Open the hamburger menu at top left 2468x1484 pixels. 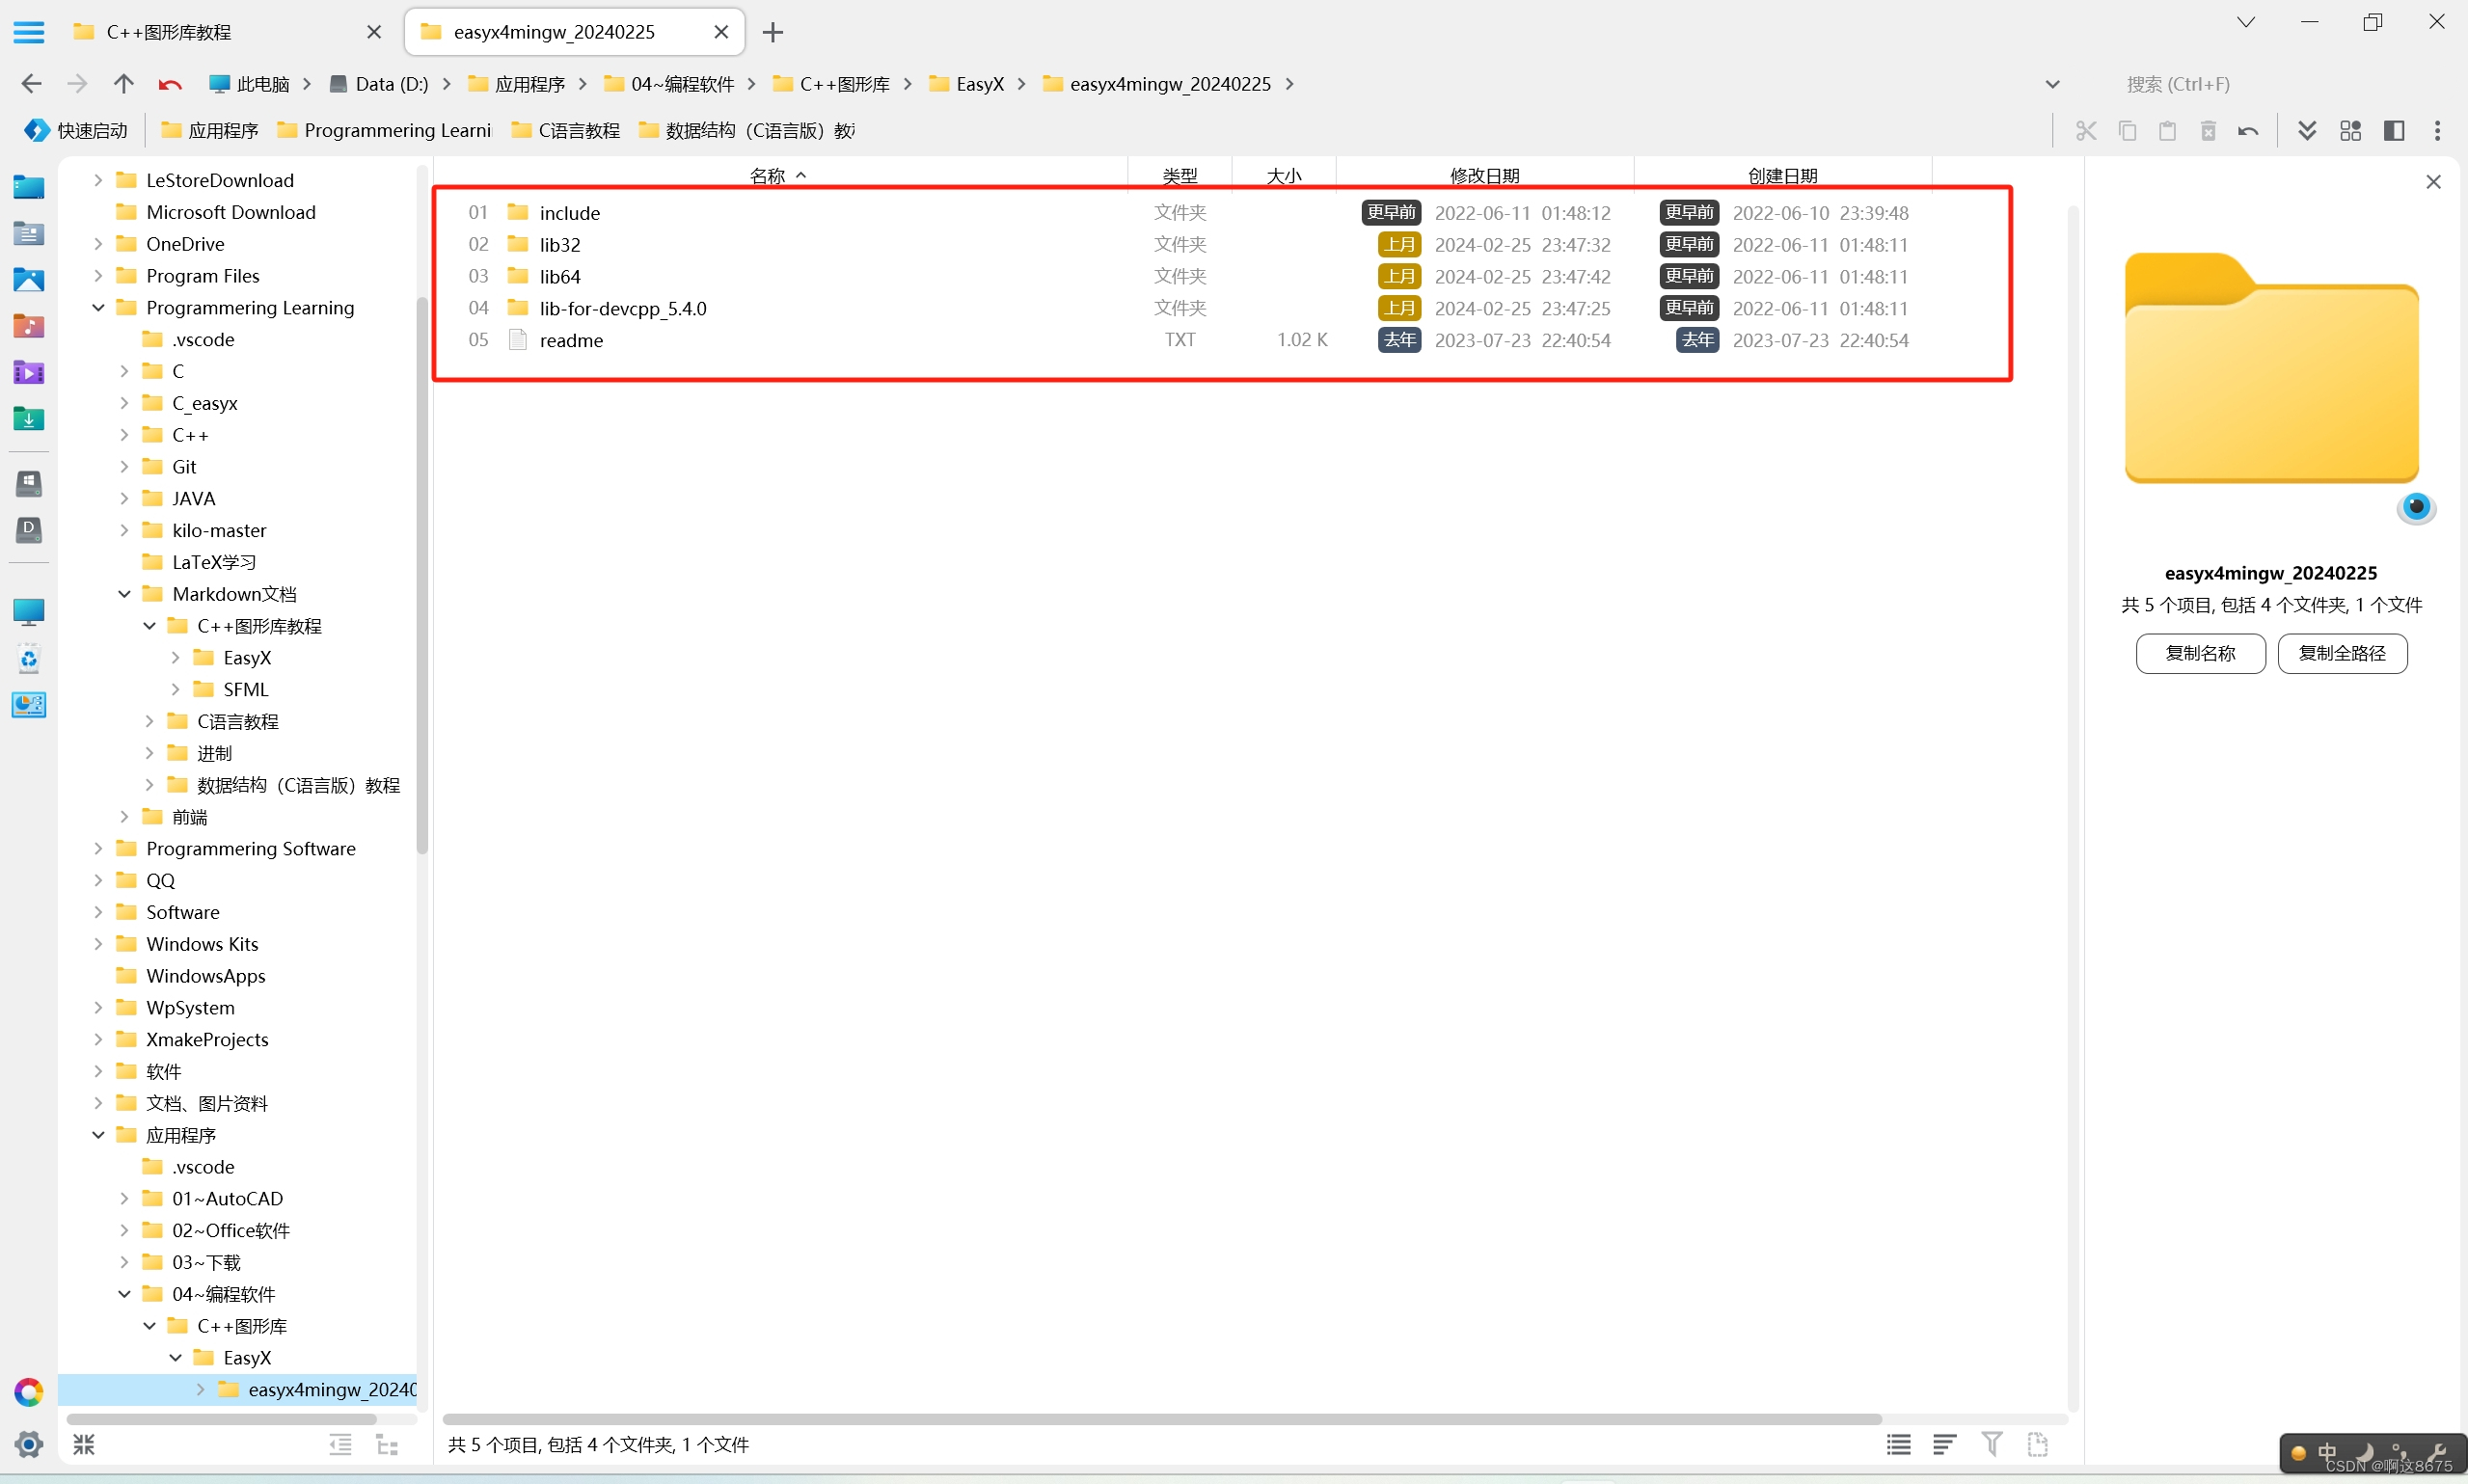tap(28, 31)
